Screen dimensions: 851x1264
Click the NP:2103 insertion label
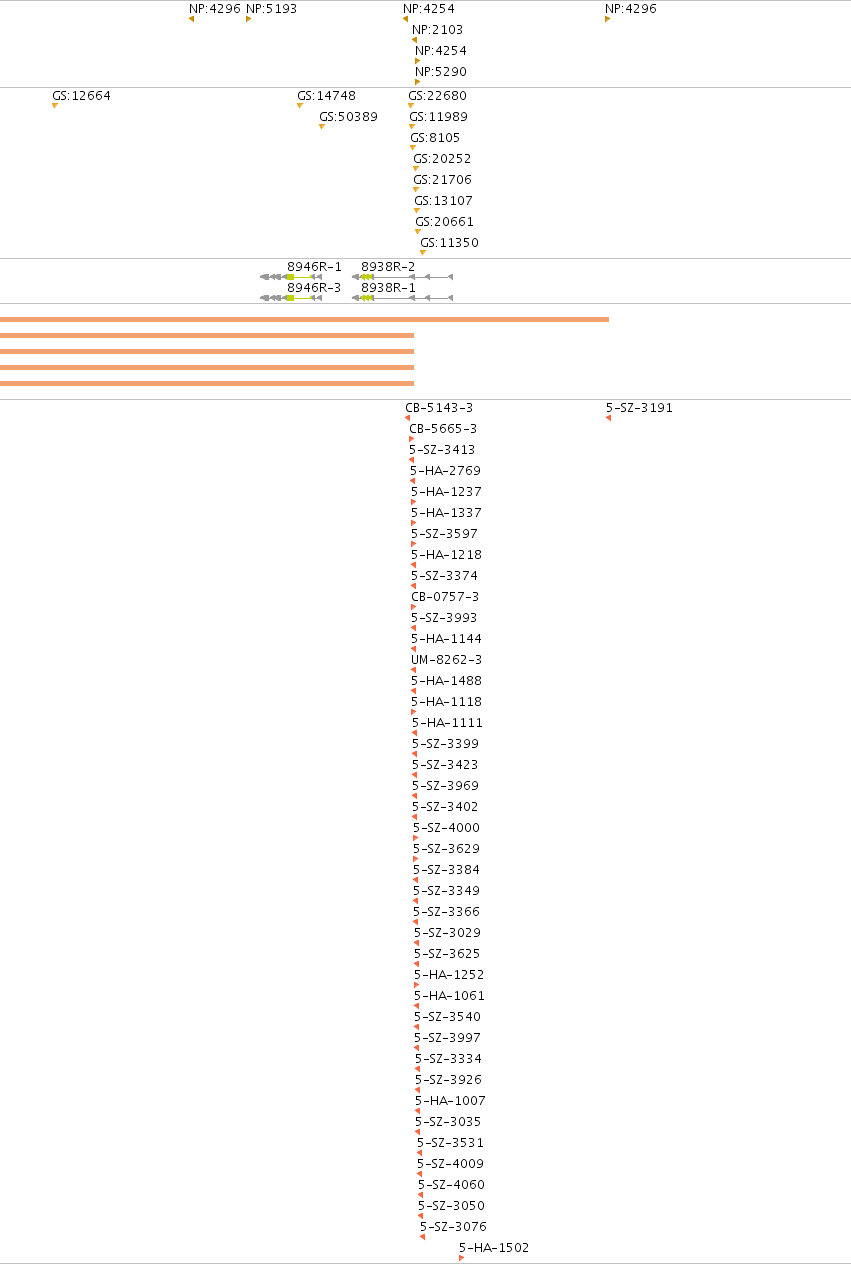[437, 30]
